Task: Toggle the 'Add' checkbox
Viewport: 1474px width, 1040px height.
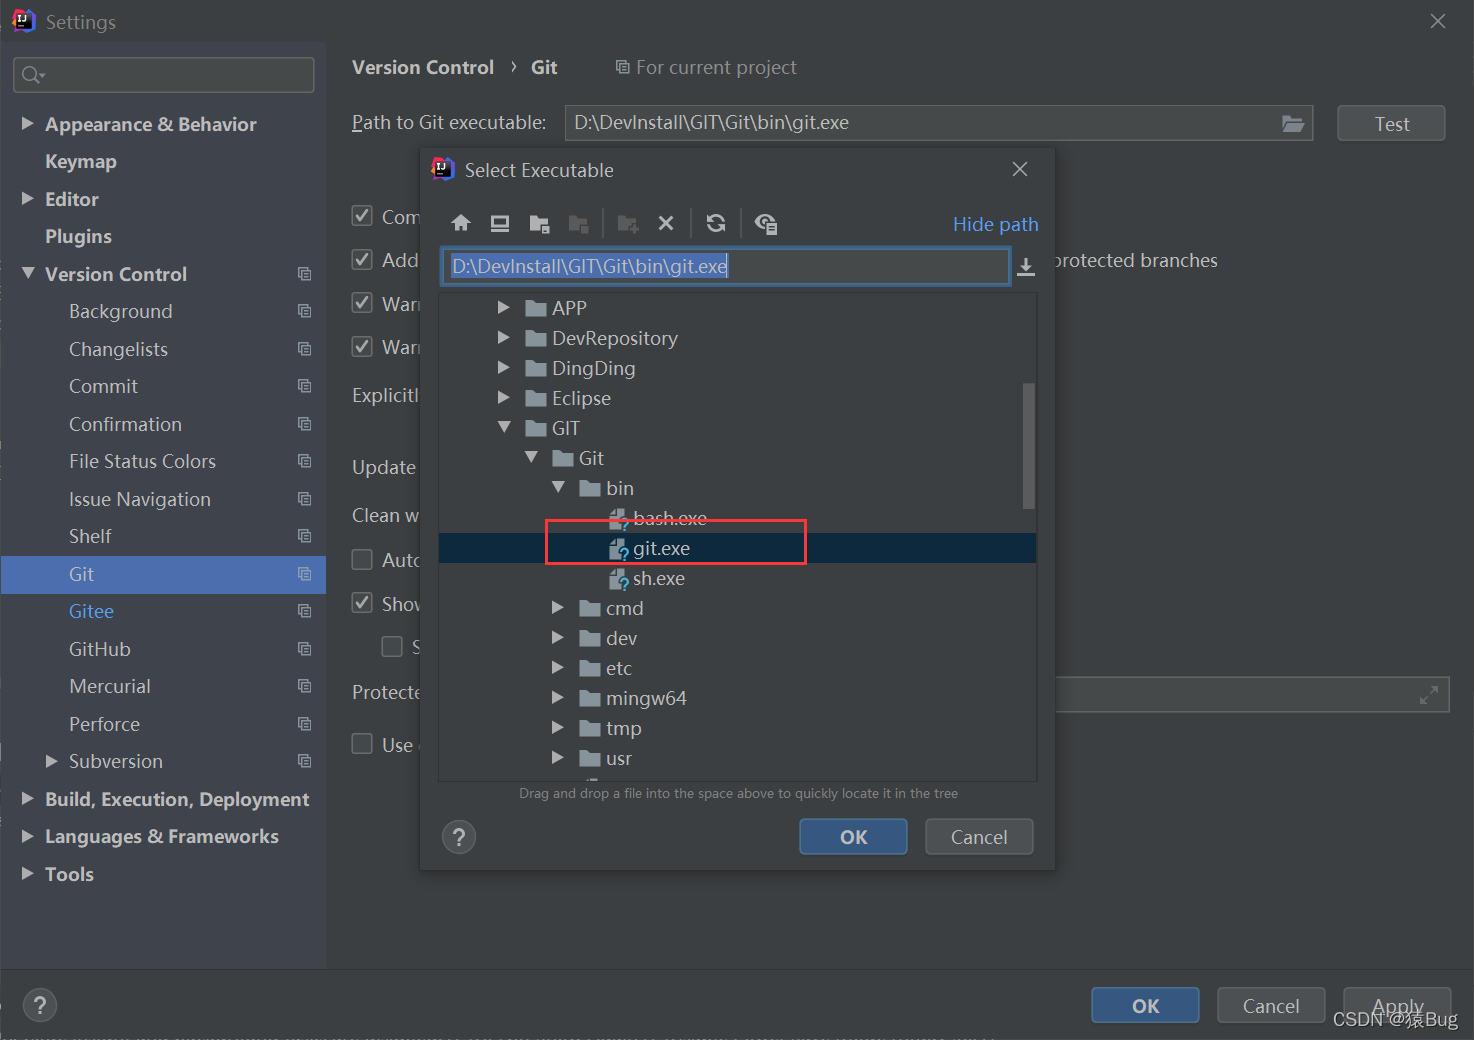Action: tap(362, 260)
